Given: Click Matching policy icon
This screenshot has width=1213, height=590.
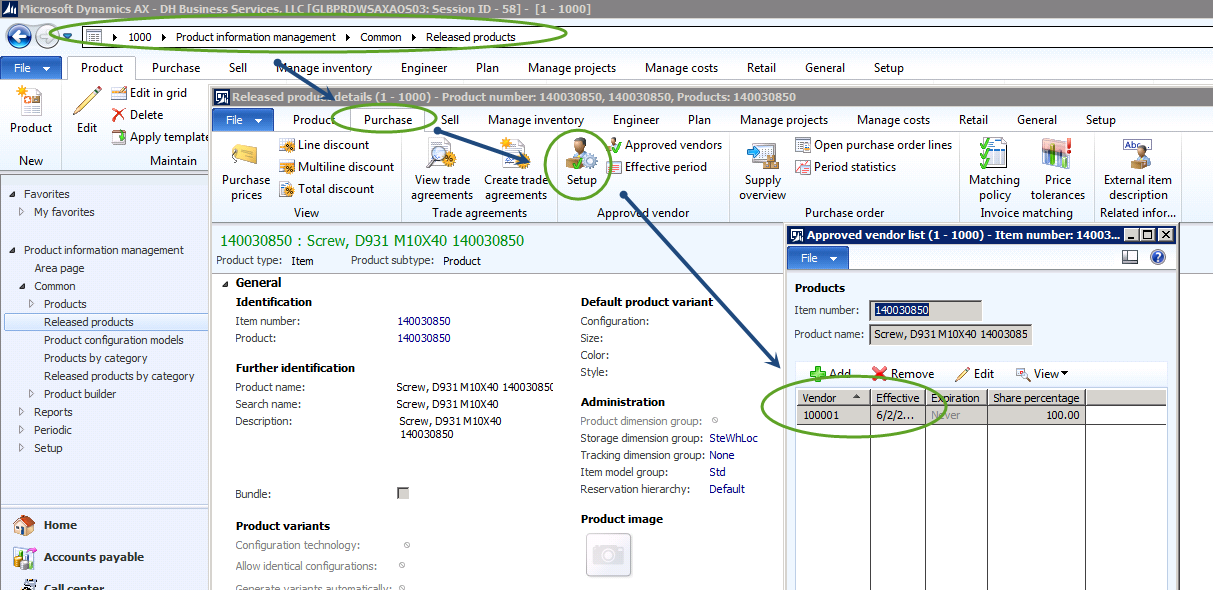Looking at the screenshot, I should coord(994,171).
